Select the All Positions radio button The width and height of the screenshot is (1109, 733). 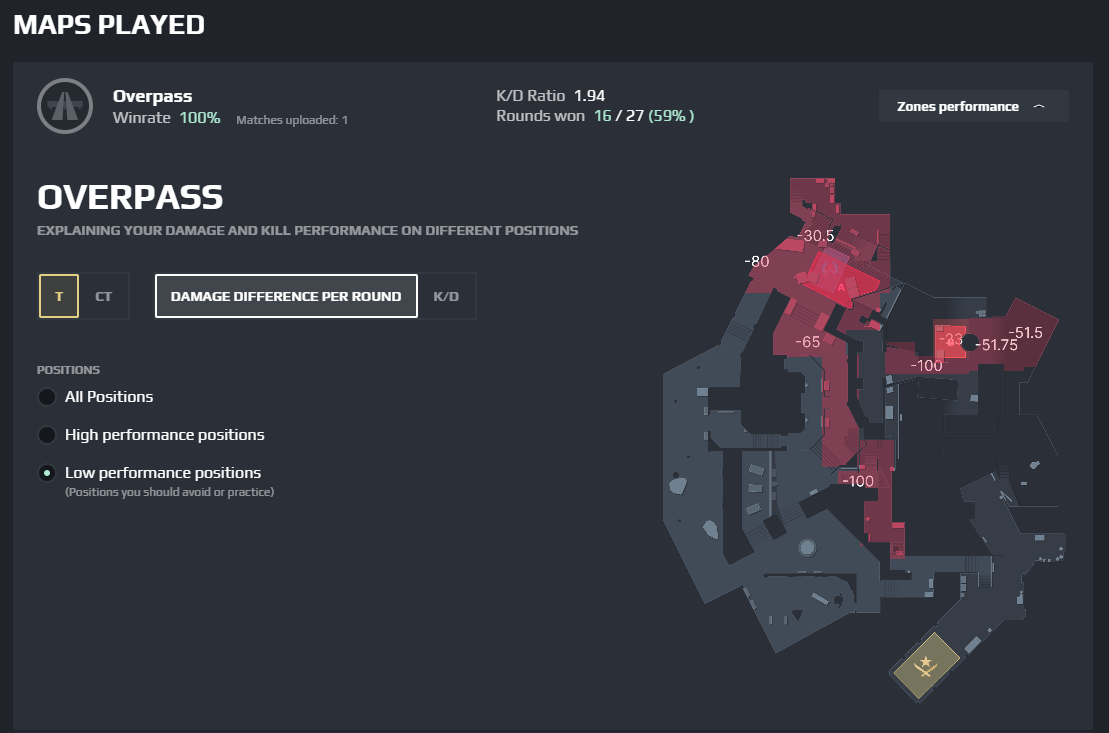pos(47,397)
